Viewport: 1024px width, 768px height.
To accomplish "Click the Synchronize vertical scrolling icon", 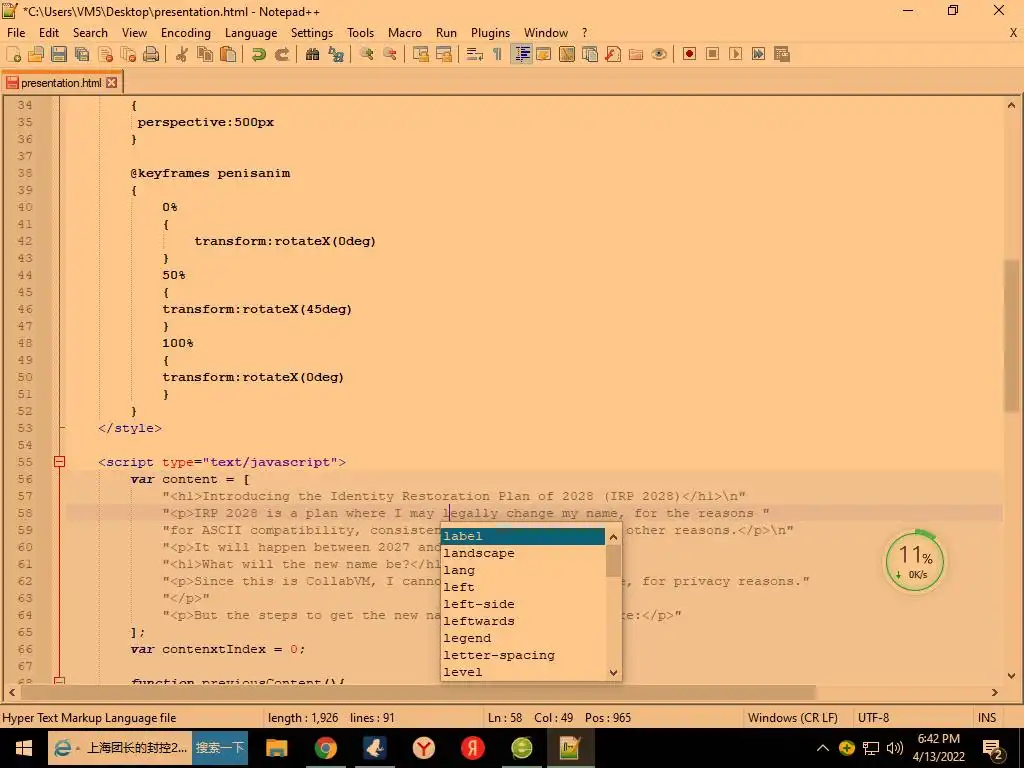I will (x=421, y=54).
